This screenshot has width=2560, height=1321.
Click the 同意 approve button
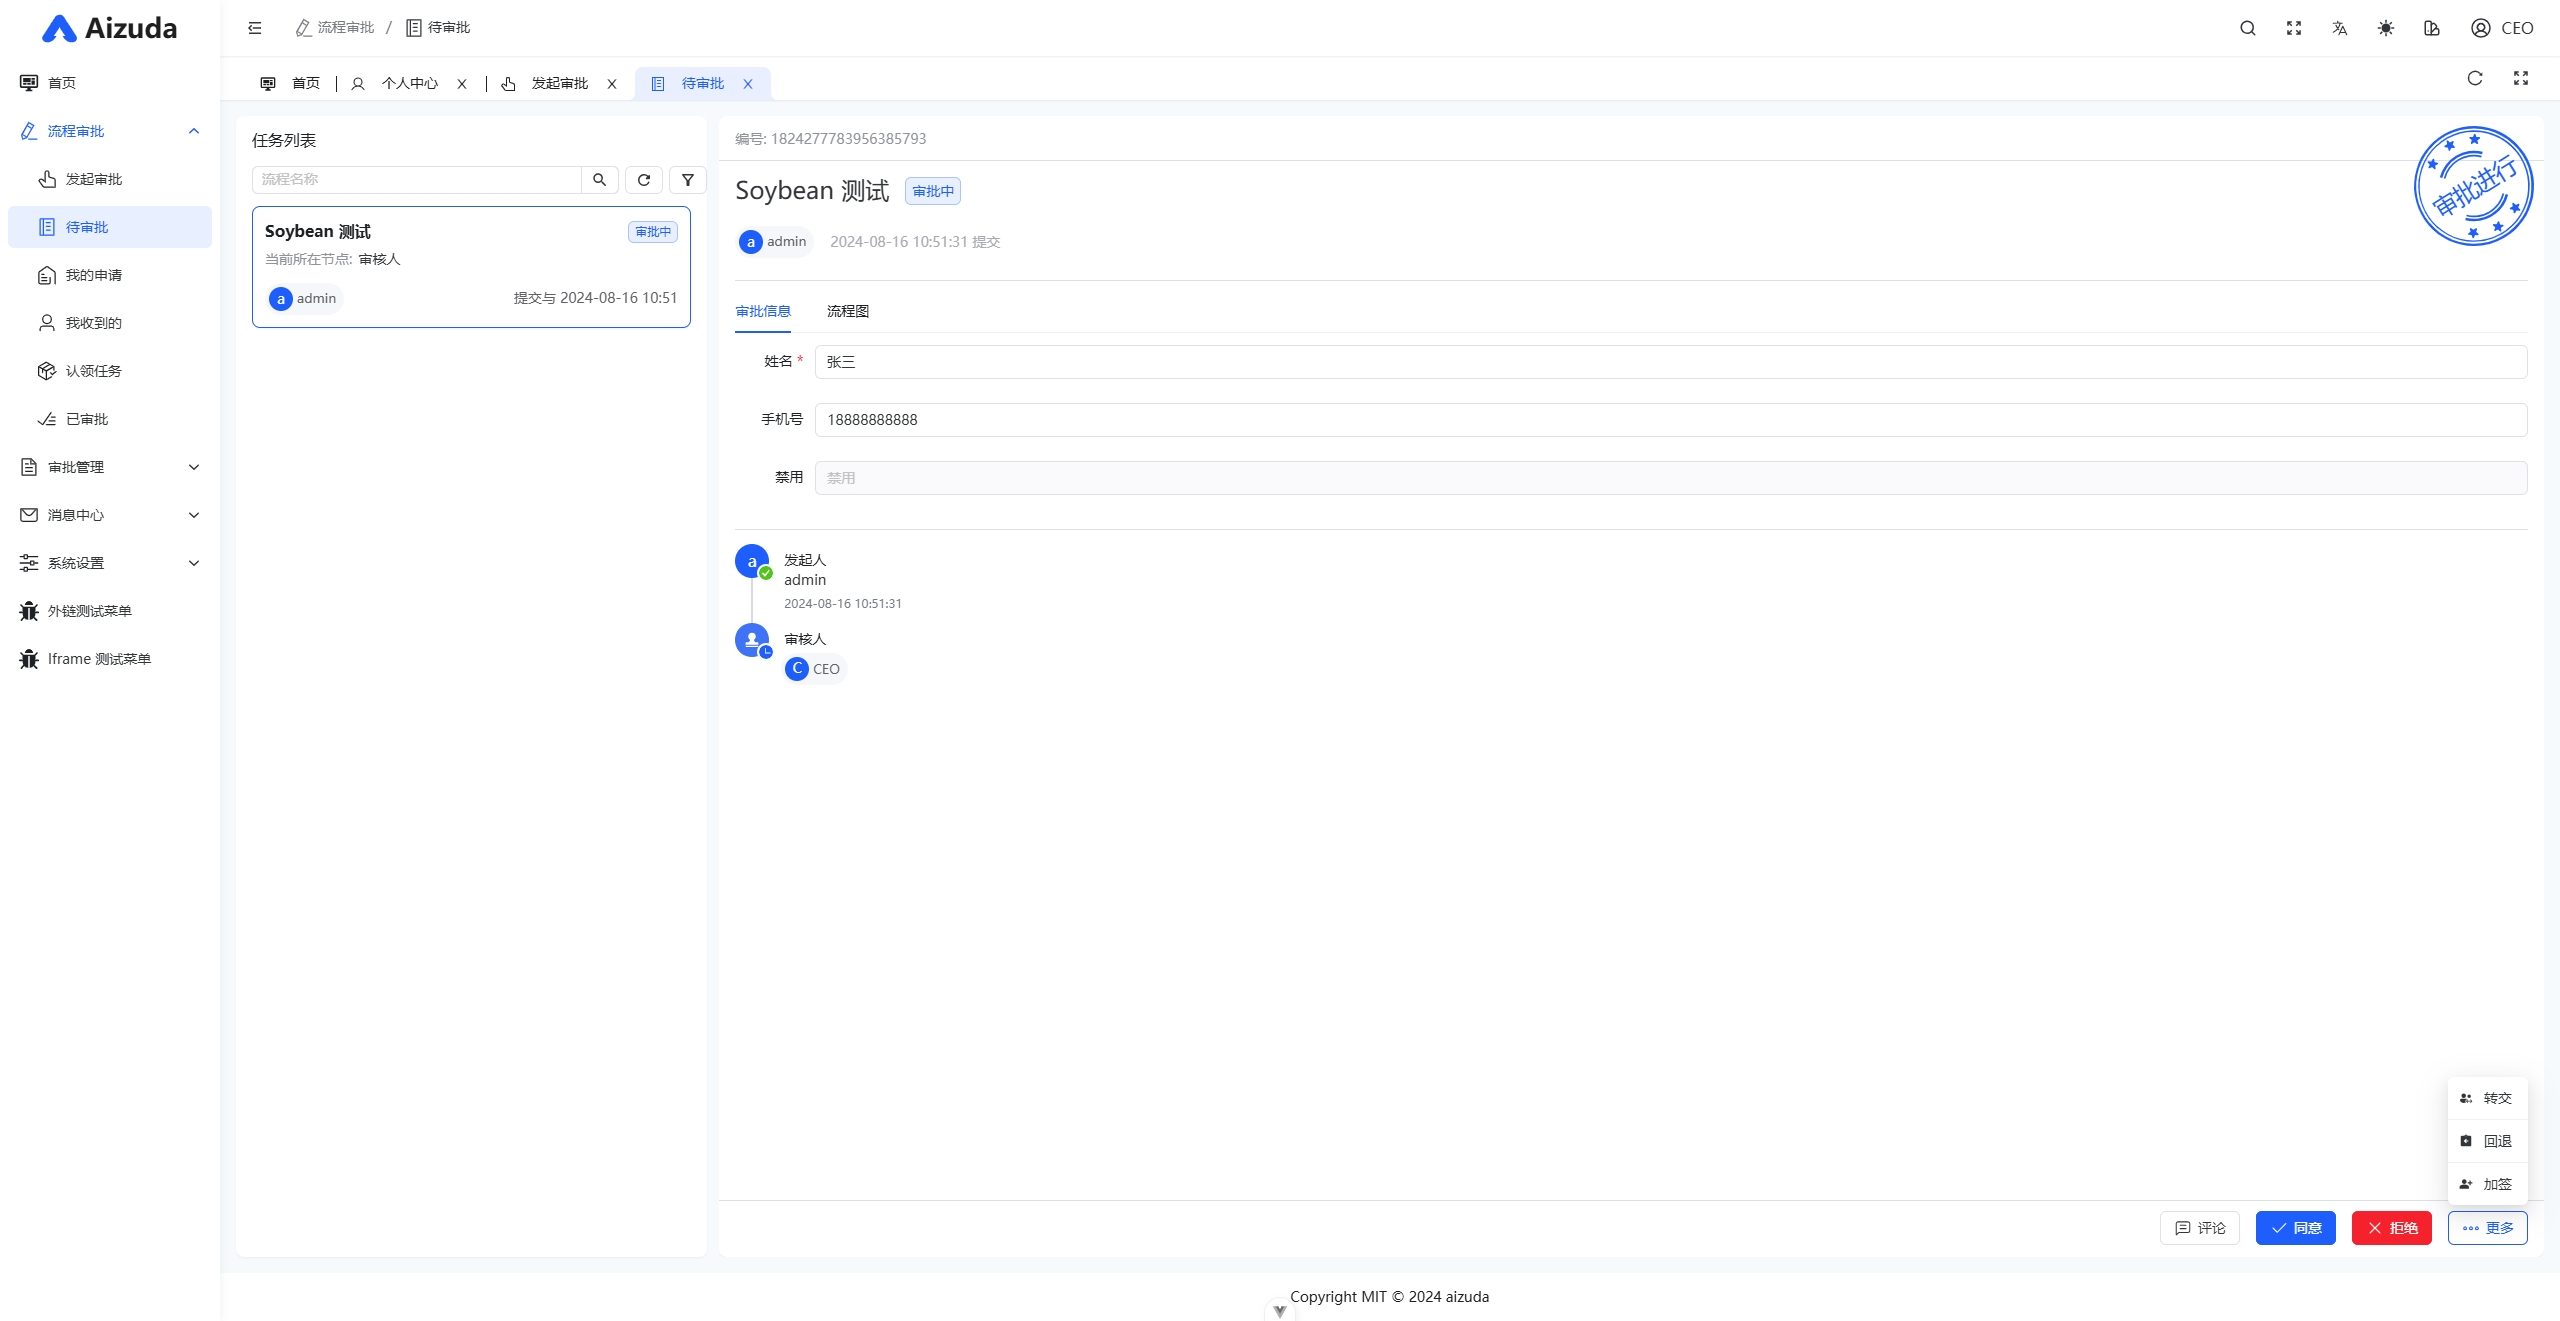(2295, 1228)
